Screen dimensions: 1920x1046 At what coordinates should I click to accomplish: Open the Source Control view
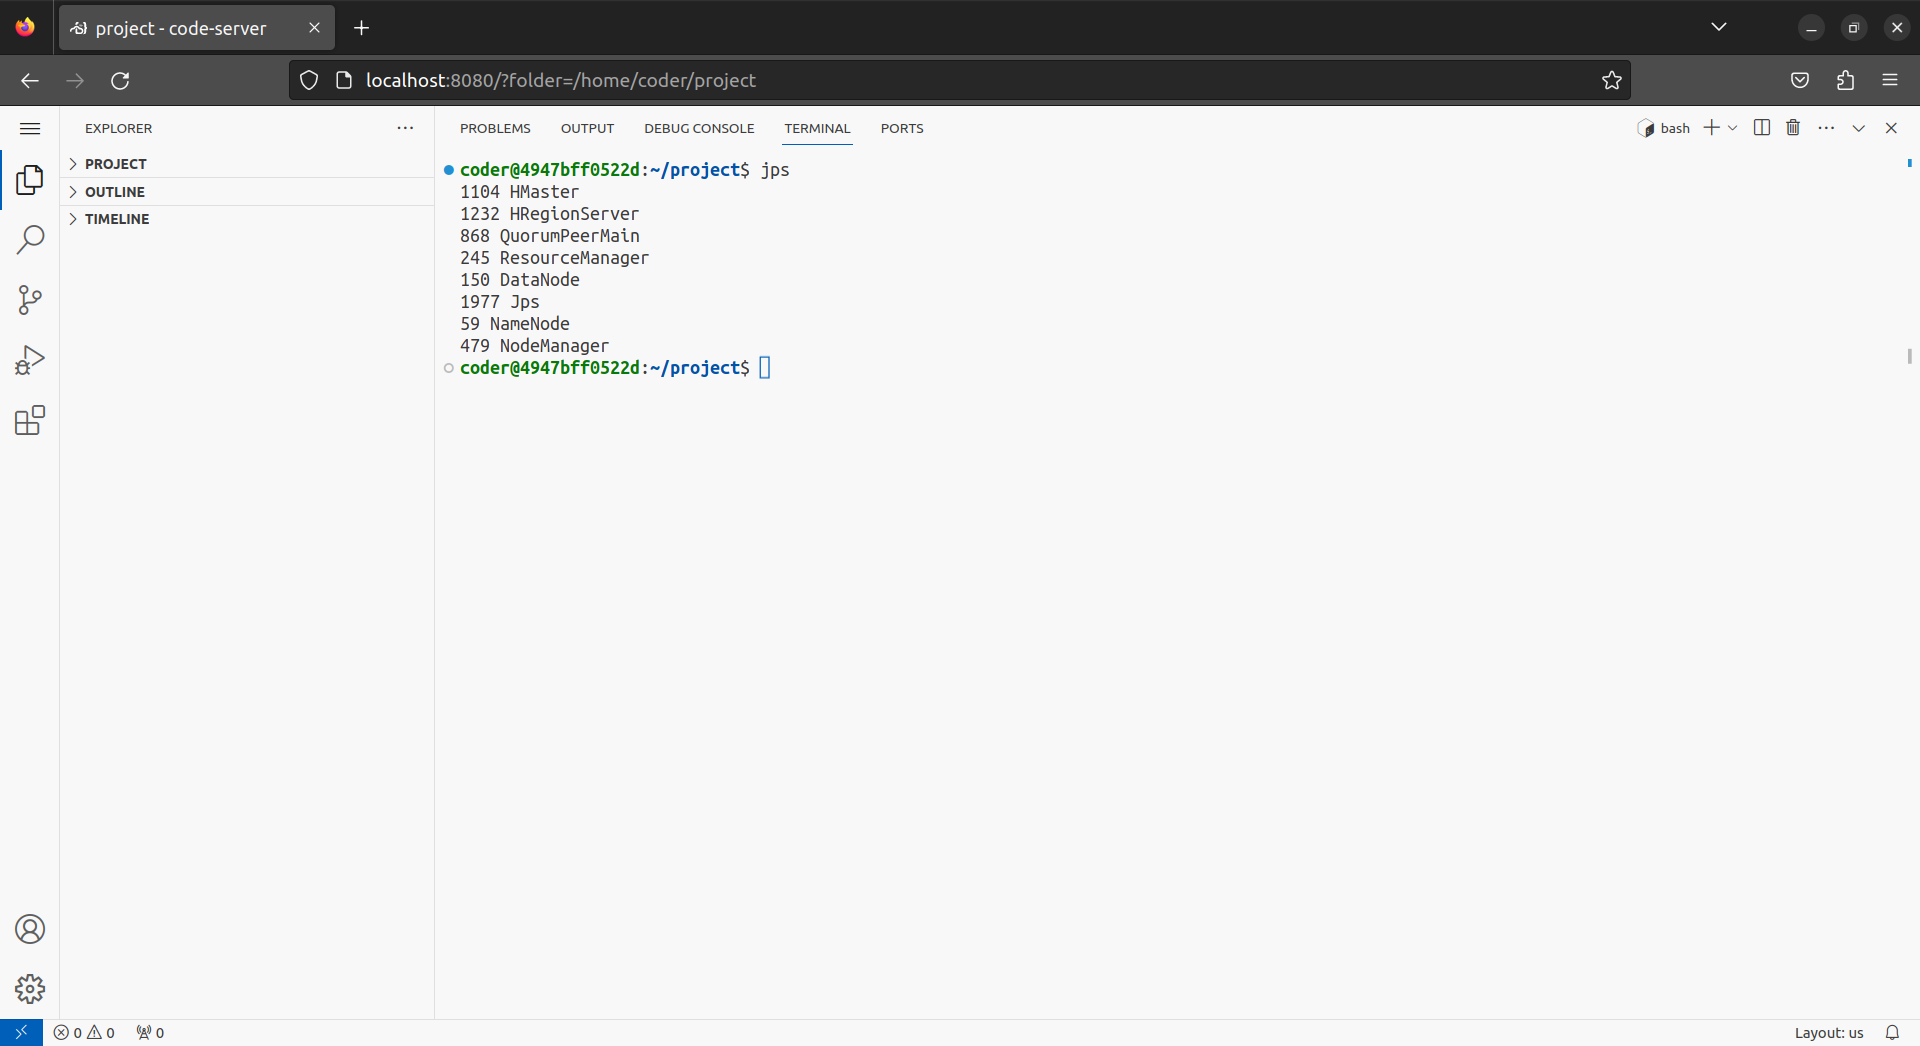coord(30,299)
